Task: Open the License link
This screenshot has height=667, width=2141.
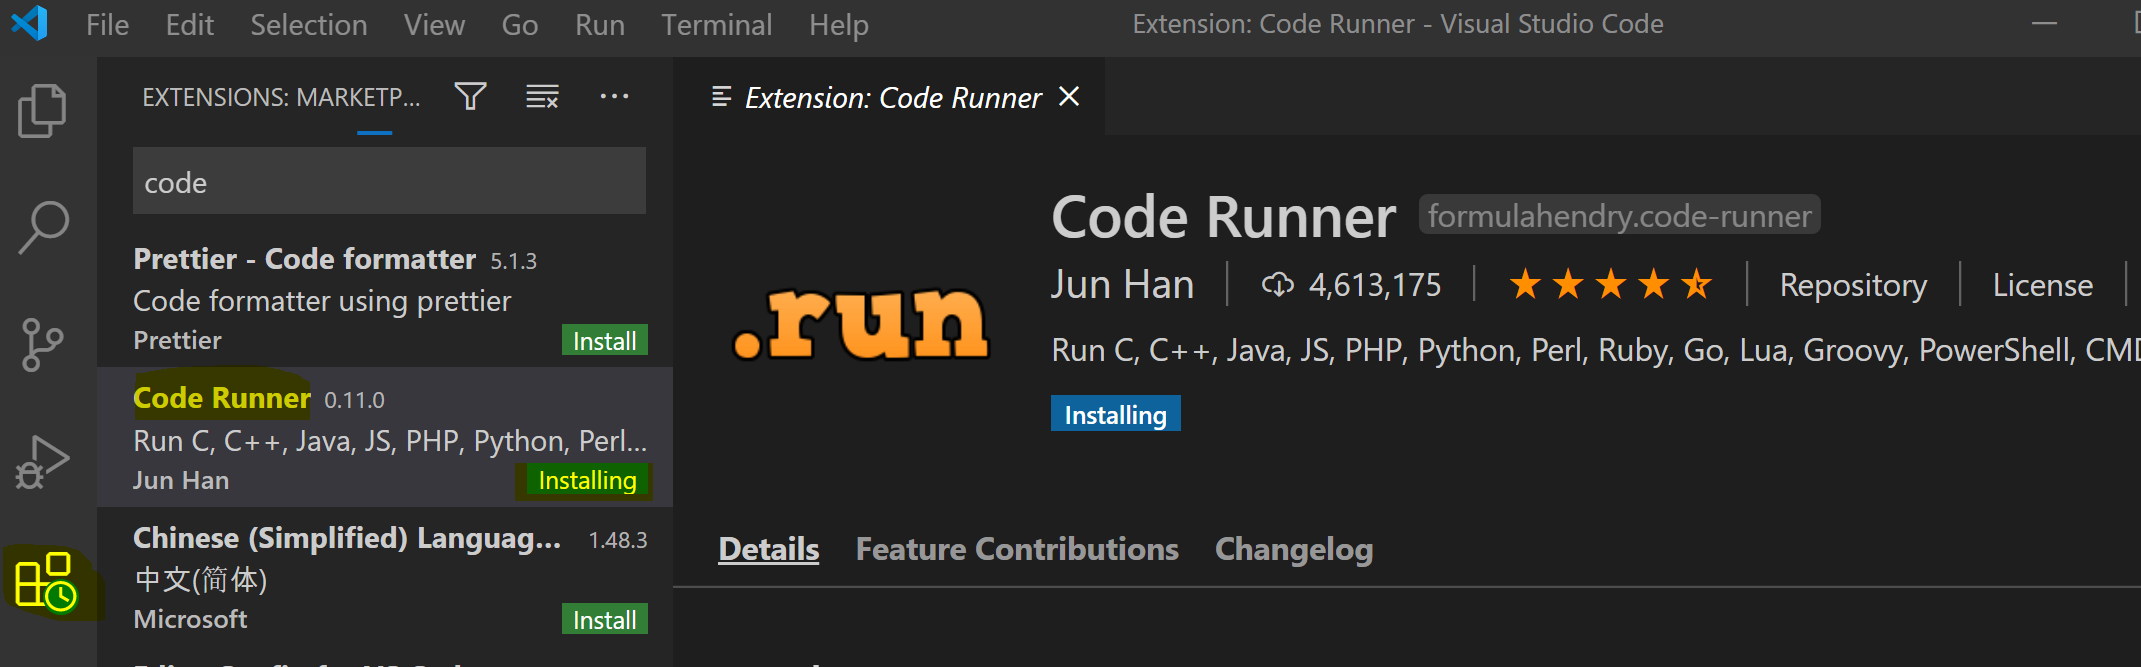Action: click(2043, 285)
